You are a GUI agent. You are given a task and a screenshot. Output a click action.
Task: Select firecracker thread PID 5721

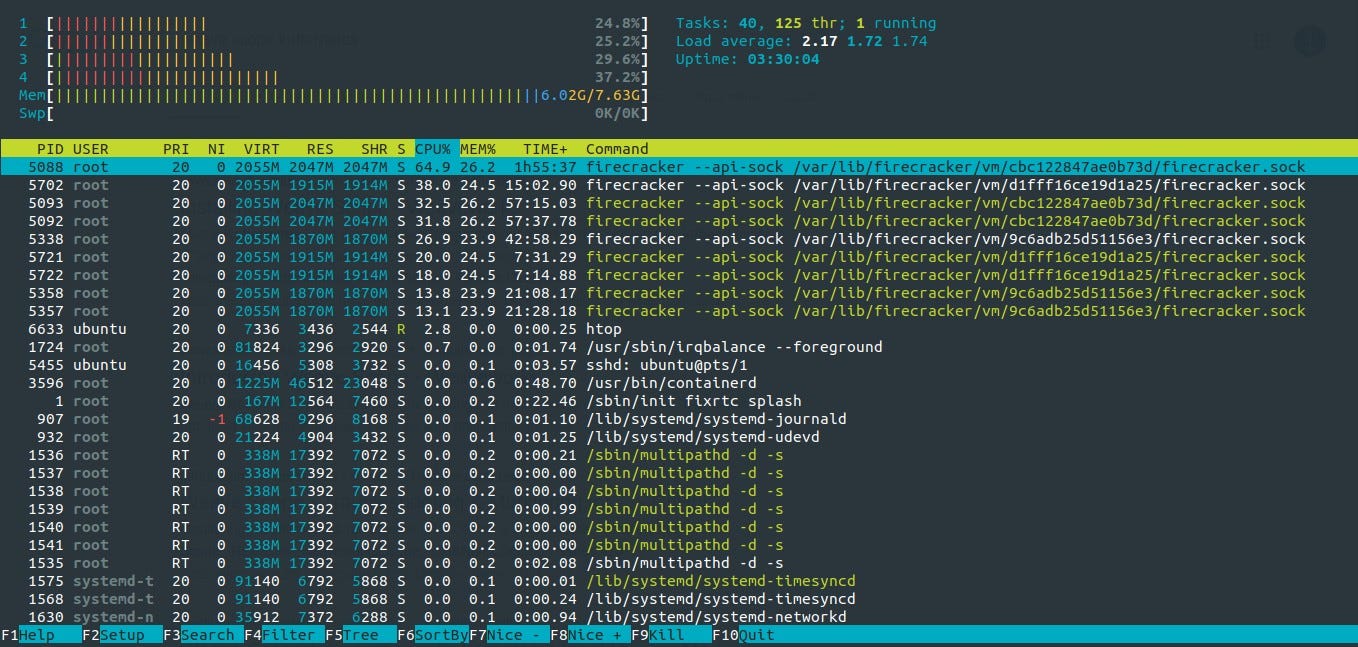pyautogui.click(x=679, y=257)
